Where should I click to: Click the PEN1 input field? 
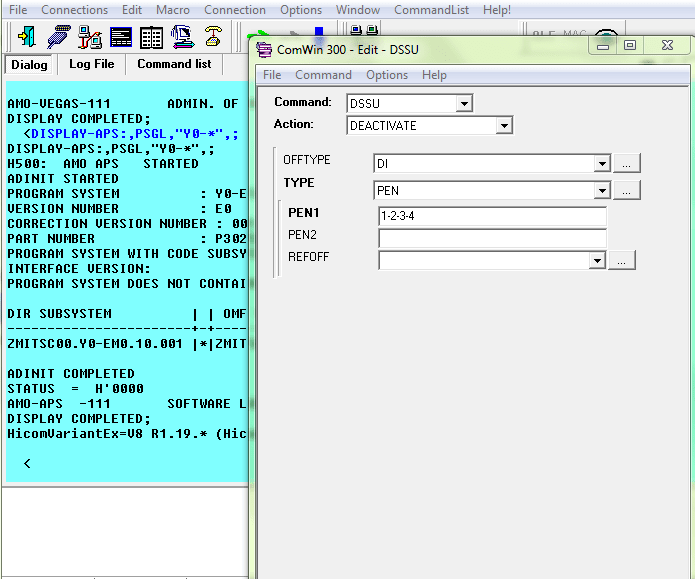pos(492,216)
